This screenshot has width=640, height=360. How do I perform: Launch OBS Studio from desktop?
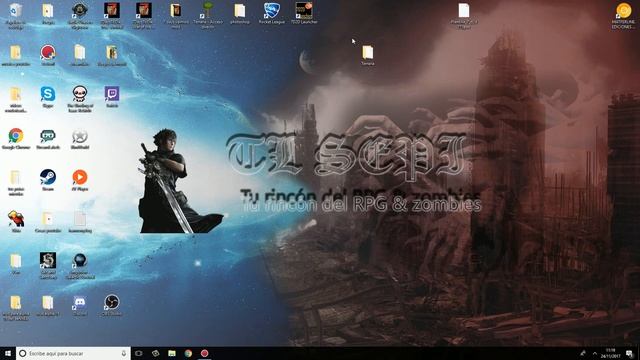[x=111, y=302]
